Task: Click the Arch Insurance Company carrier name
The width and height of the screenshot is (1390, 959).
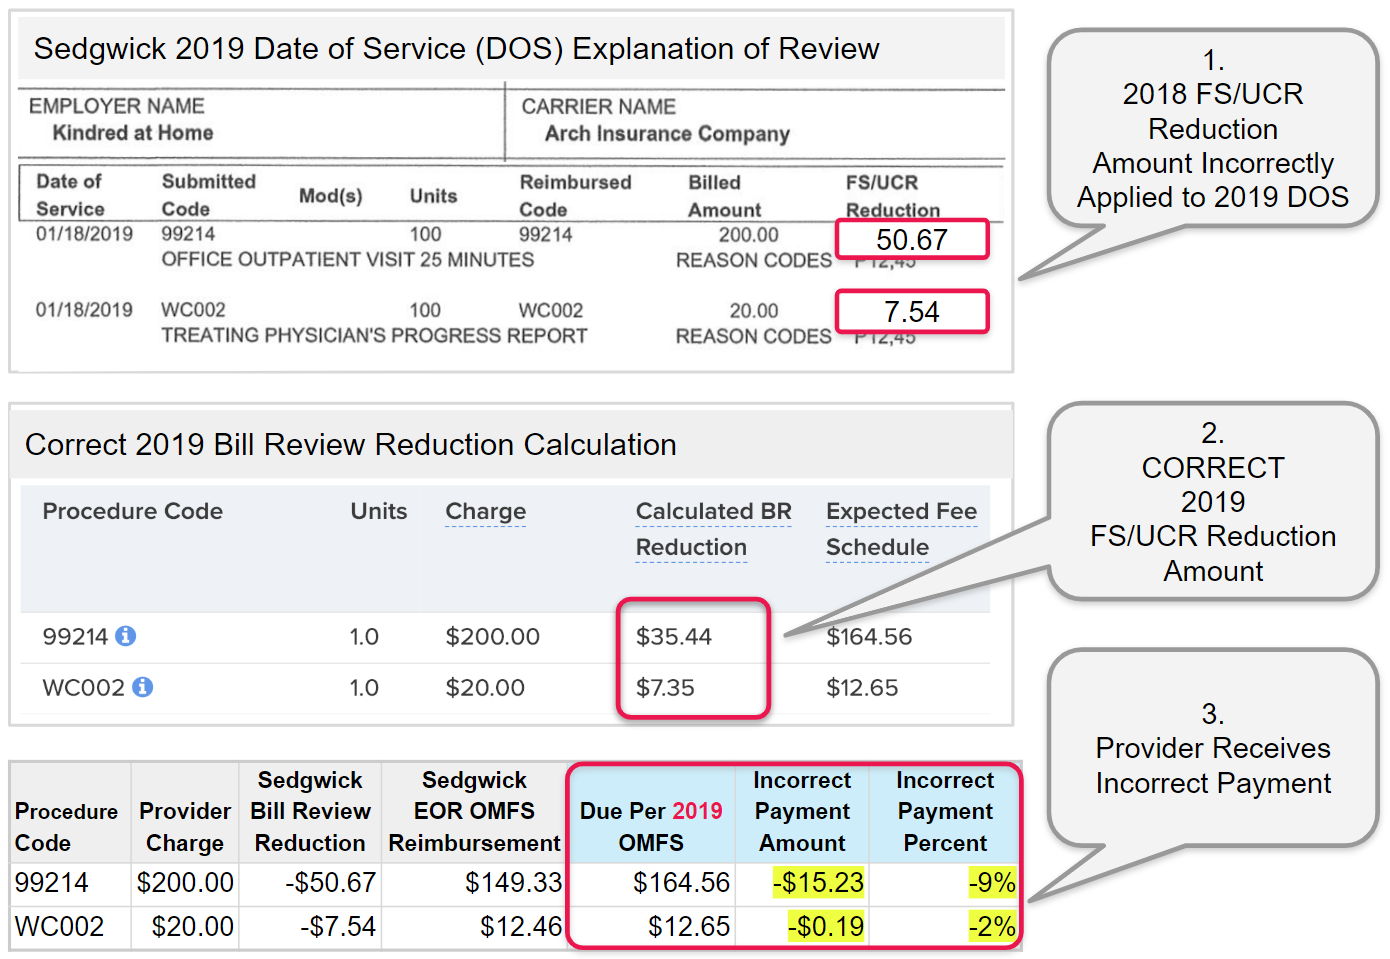Action: [667, 134]
